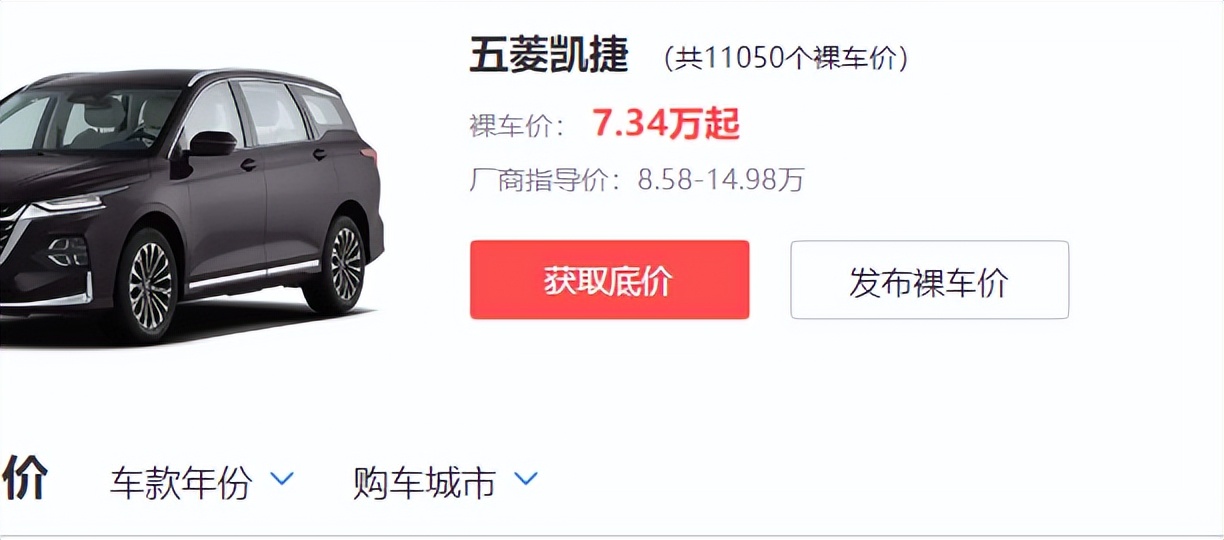Screen dimensions: 1224x540
Task: Open the 五菱凯捷 model title link
Action: (549, 57)
